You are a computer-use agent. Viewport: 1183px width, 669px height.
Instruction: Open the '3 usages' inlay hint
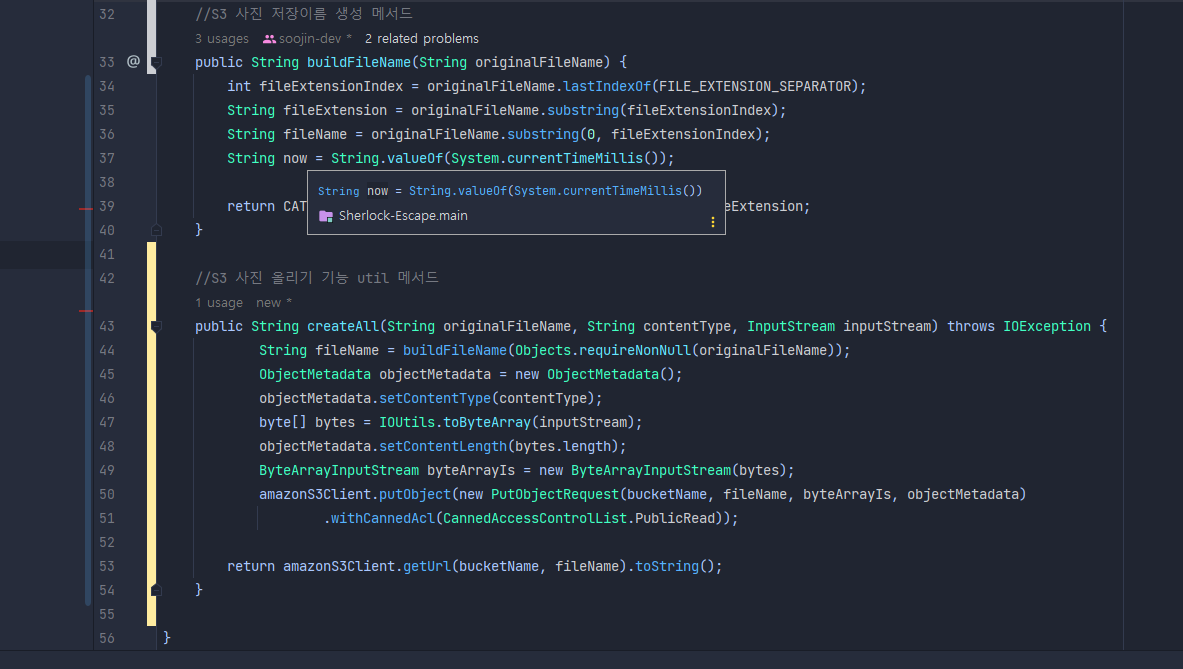[222, 38]
